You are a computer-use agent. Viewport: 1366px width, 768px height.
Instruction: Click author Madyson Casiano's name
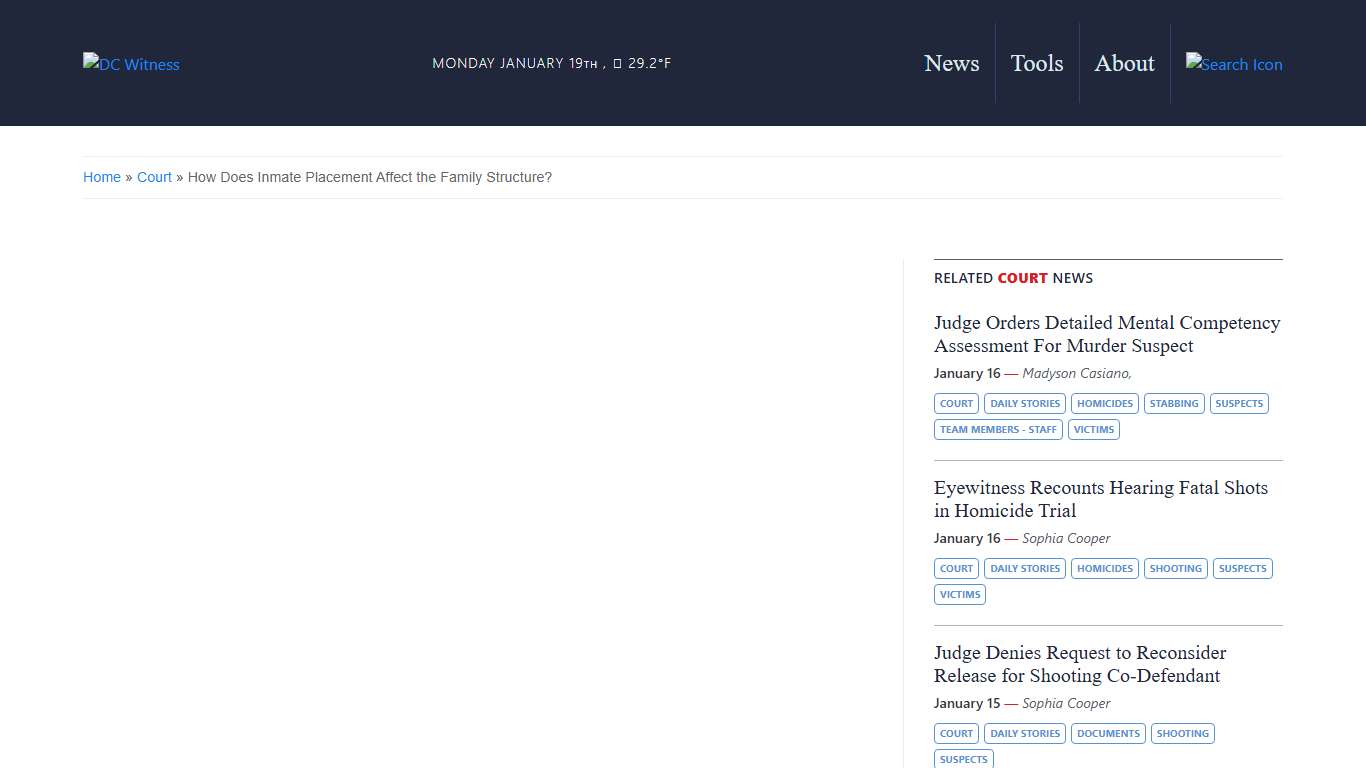pos(1075,373)
